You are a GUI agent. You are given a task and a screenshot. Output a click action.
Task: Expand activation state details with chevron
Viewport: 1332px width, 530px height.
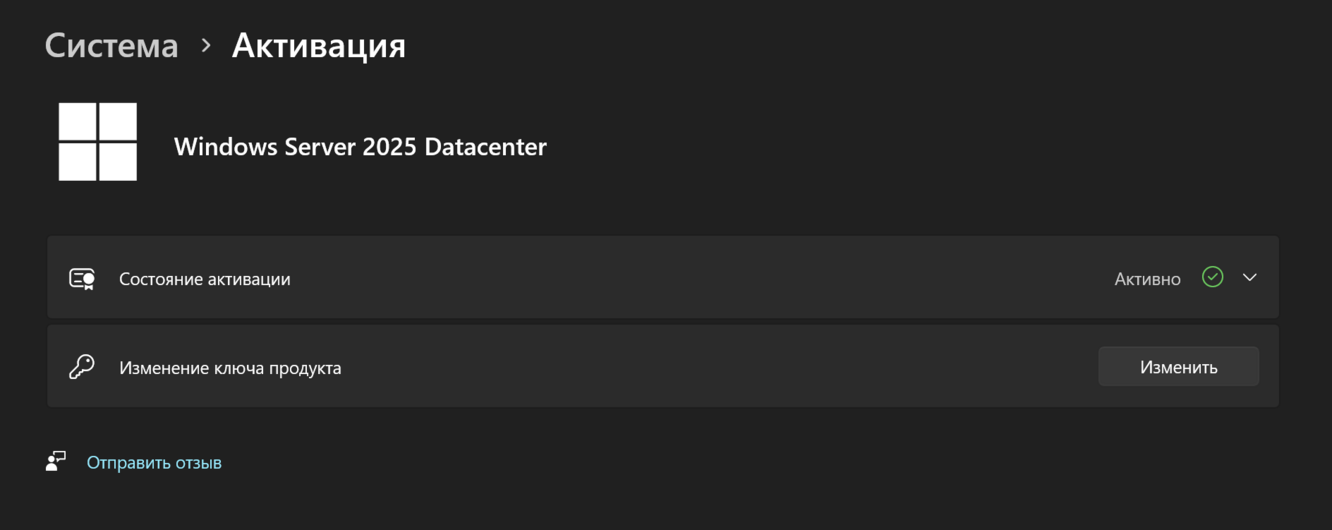click(x=1249, y=278)
